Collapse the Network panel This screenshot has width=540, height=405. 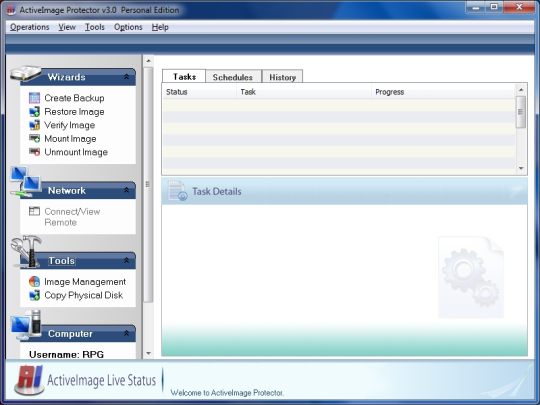click(126, 190)
